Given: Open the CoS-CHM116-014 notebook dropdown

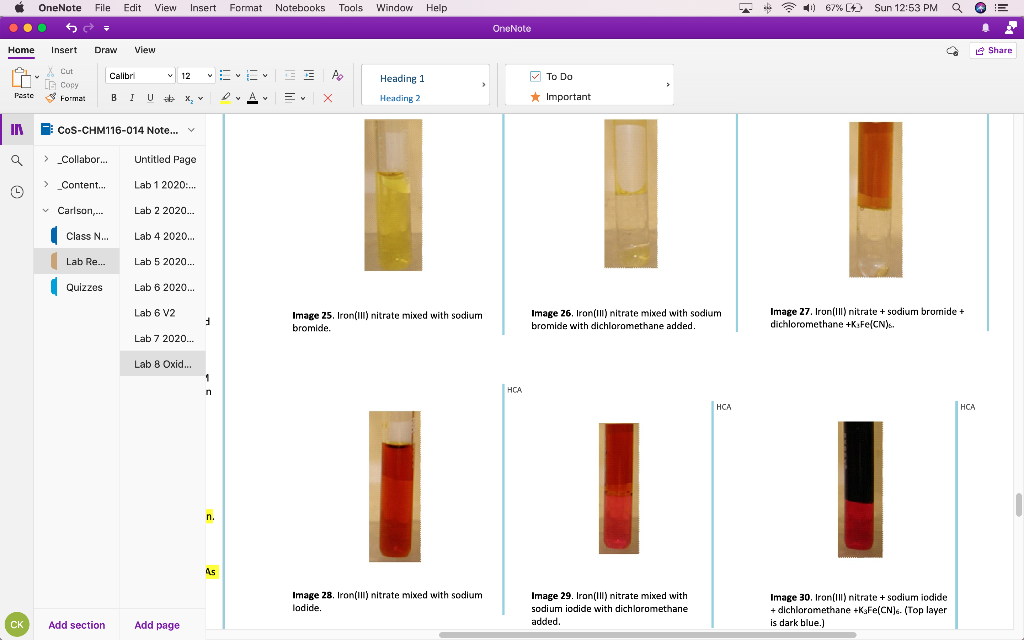Looking at the screenshot, I should [191, 130].
